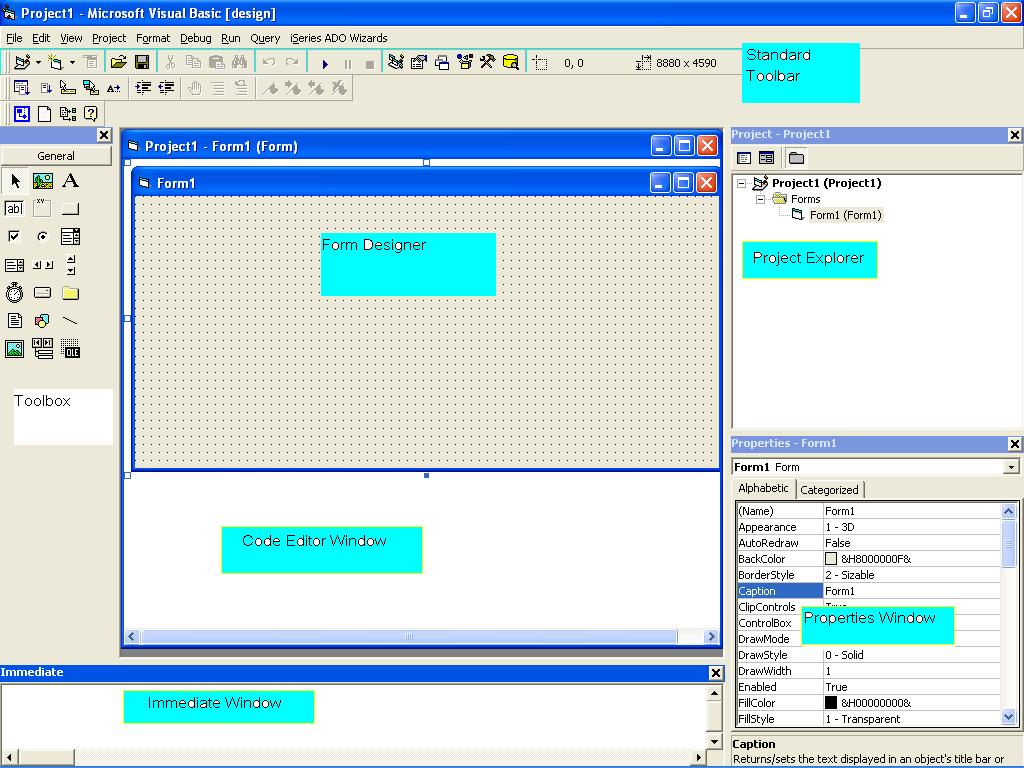Screen dimensions: 1024x768
Task: Click View Code in Project Explorer
Action: click(744, 158)
